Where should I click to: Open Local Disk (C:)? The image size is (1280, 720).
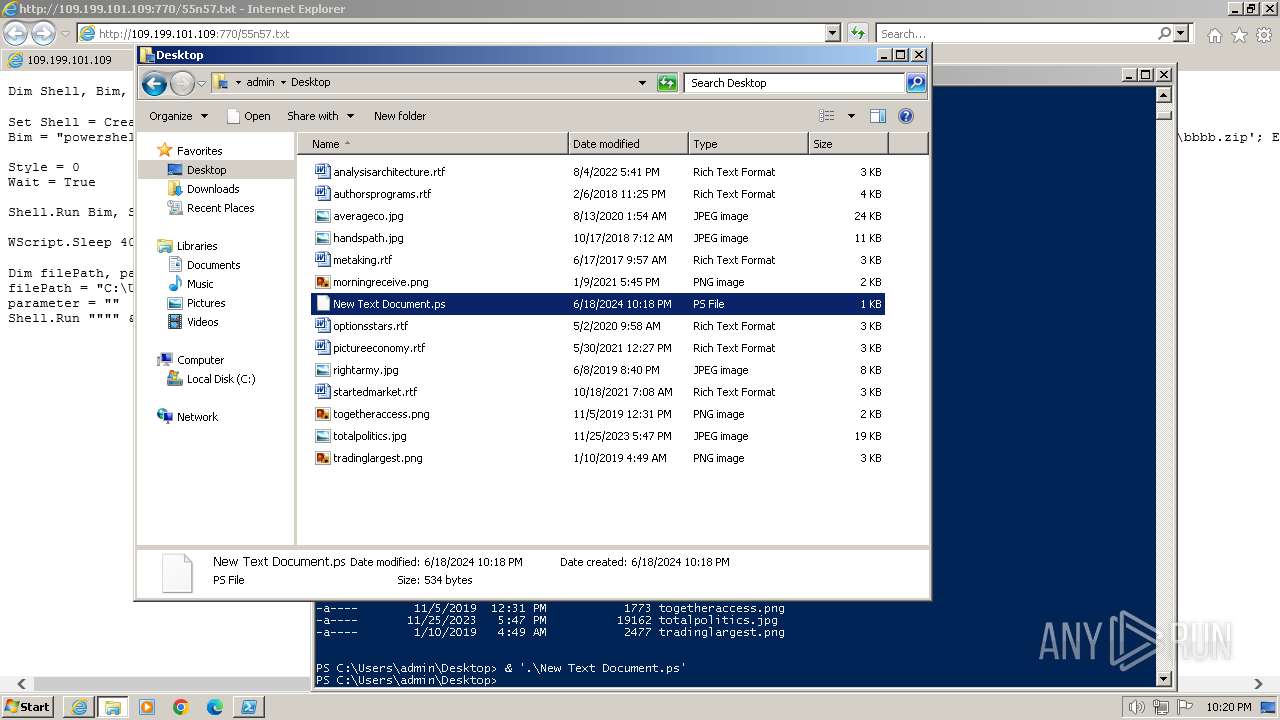(220, 379)
